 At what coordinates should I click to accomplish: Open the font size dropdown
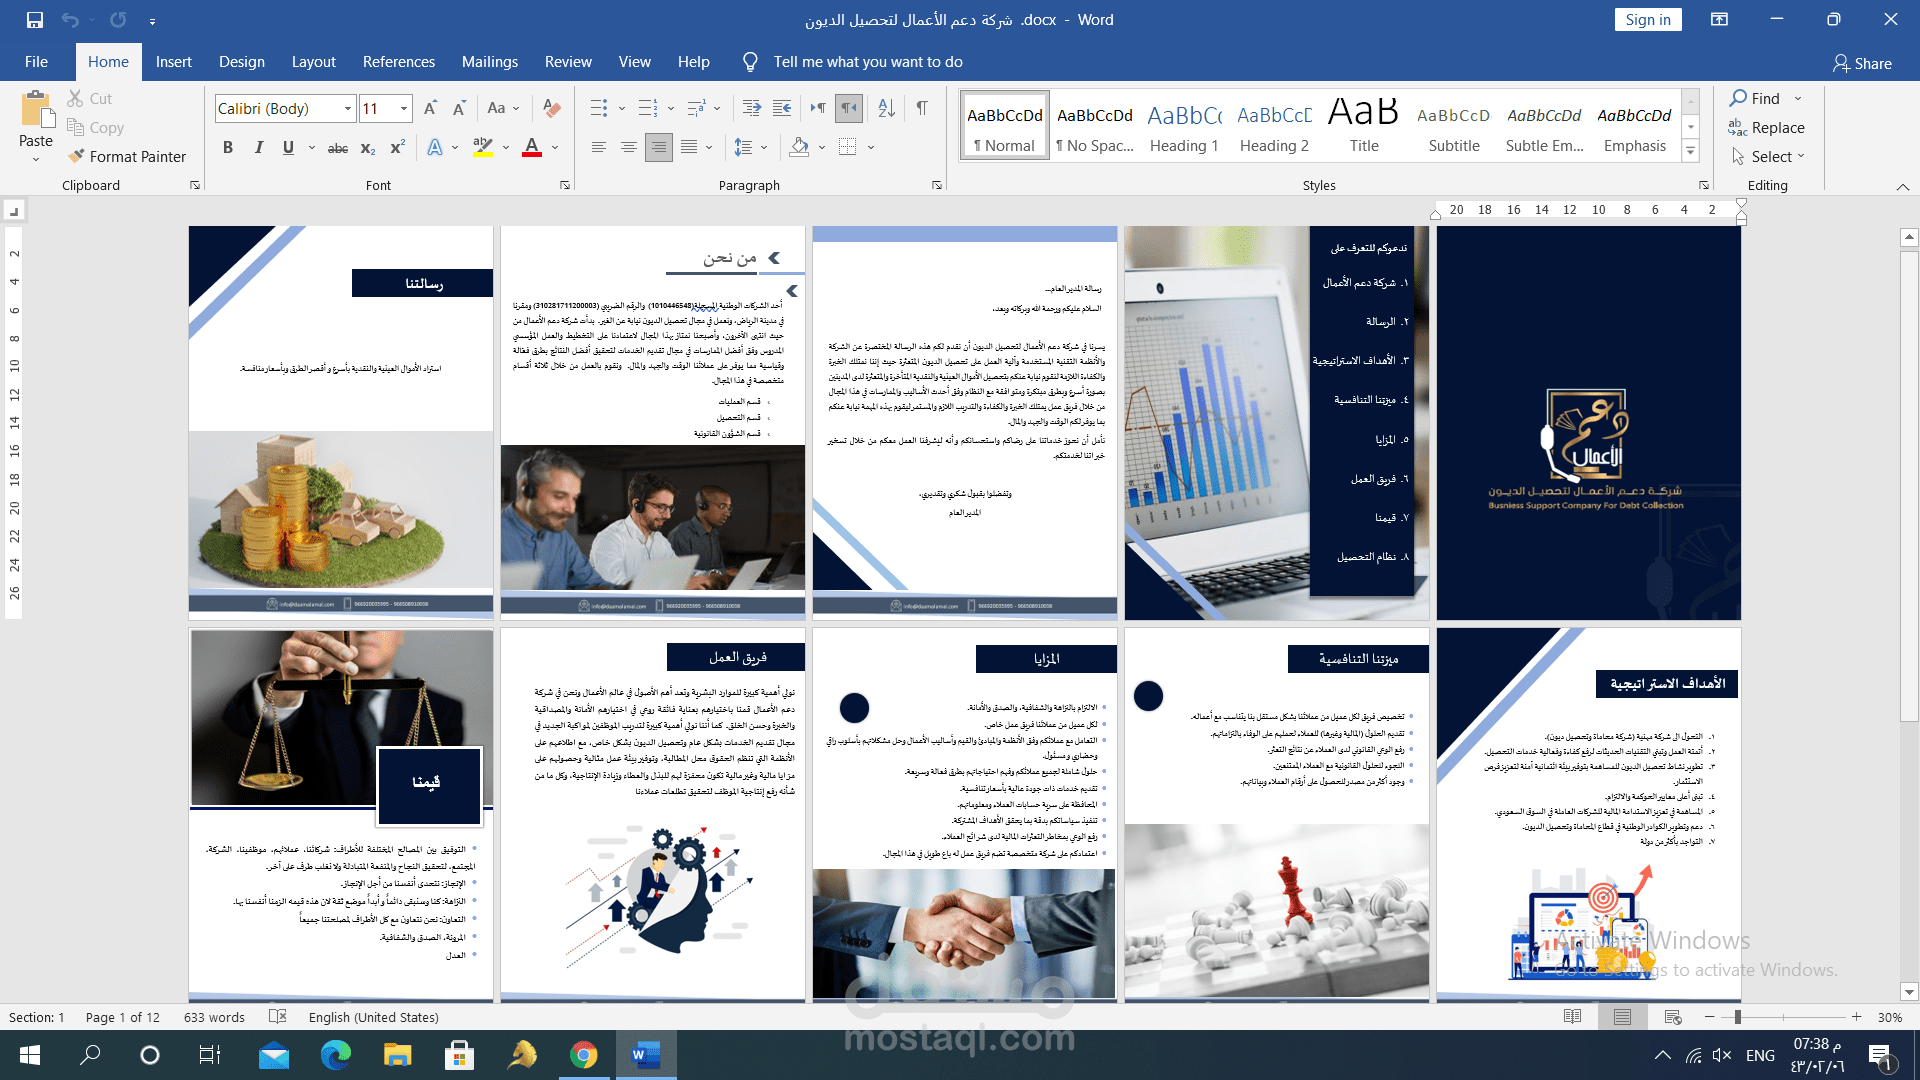point(404,108)
